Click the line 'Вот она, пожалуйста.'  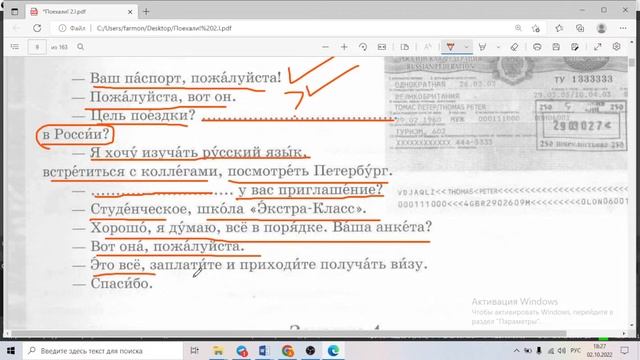[x=167, y=246]
